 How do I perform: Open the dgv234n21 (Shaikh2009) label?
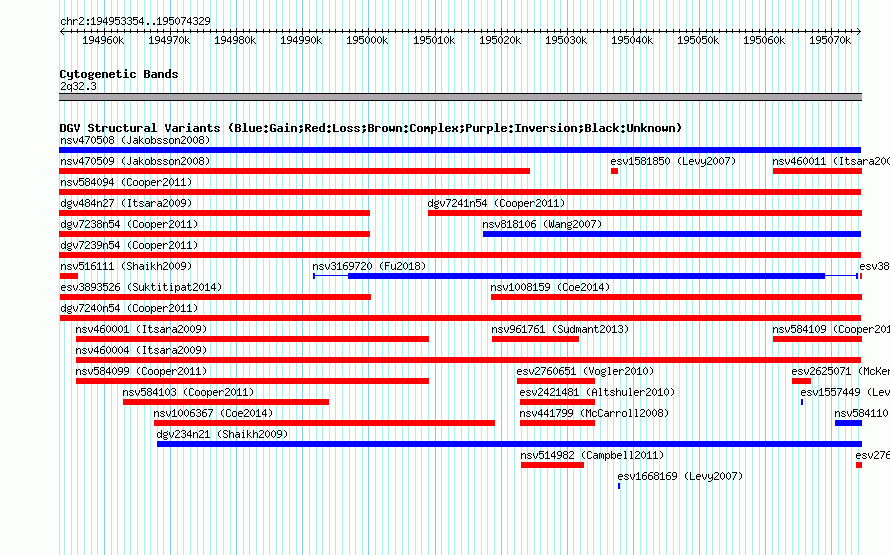[222, 434]
